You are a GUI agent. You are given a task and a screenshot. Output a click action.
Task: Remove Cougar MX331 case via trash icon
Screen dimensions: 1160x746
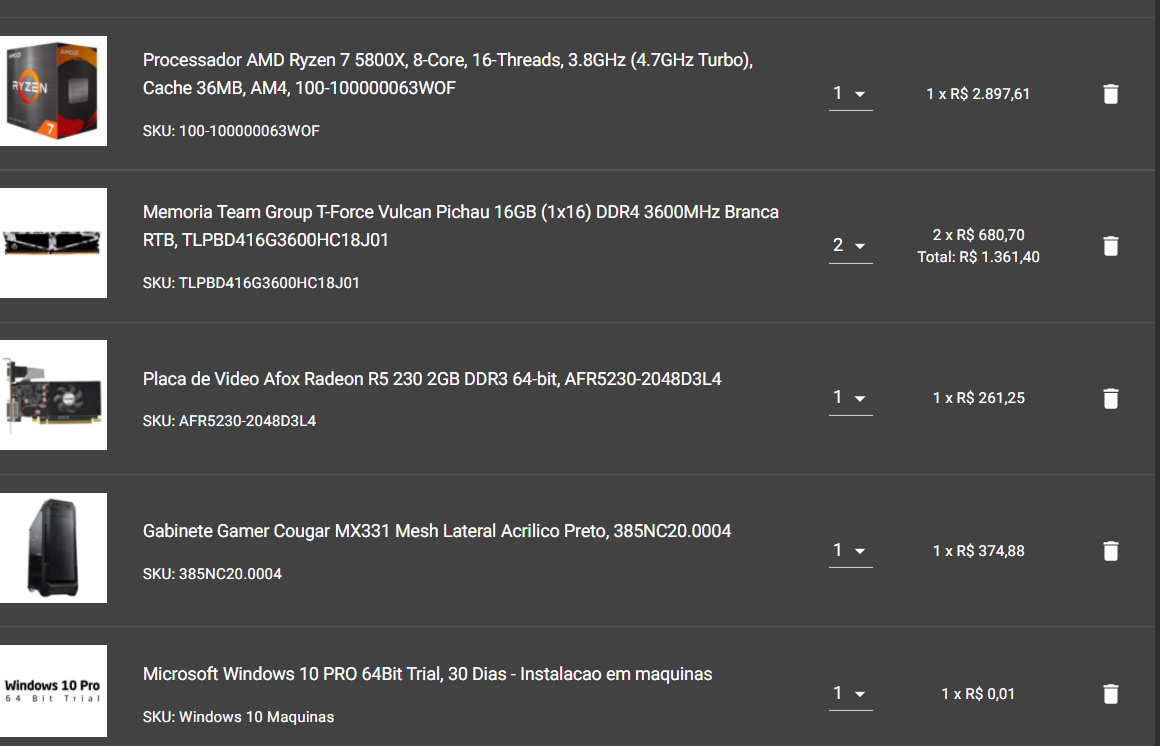click(1110, 551)
